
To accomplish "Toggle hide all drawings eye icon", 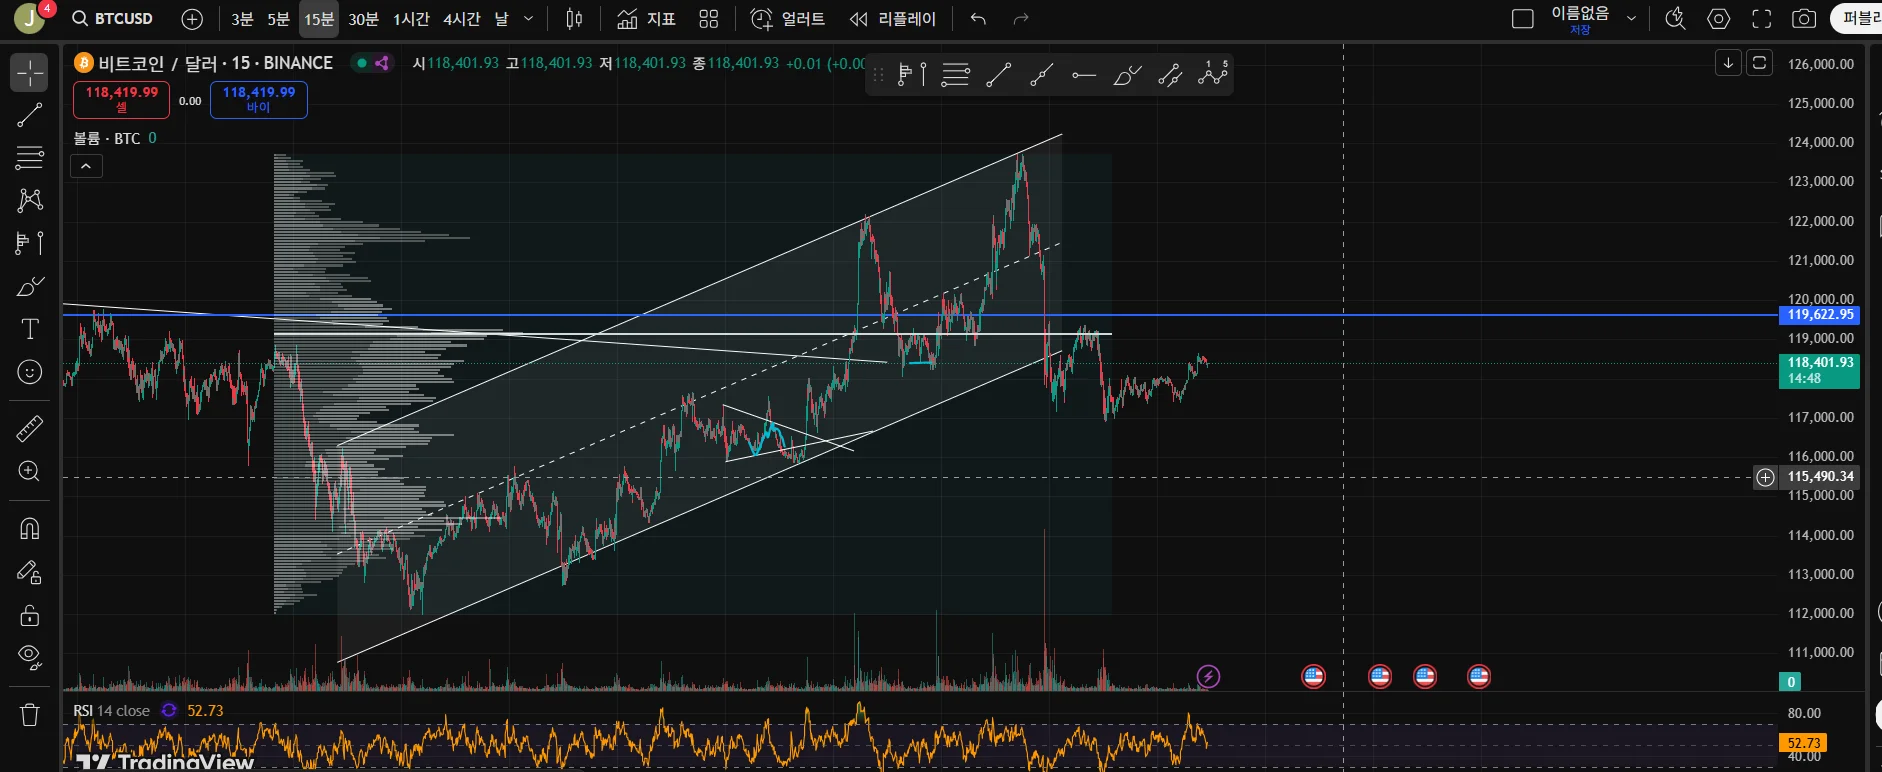I will coord(30,657).
